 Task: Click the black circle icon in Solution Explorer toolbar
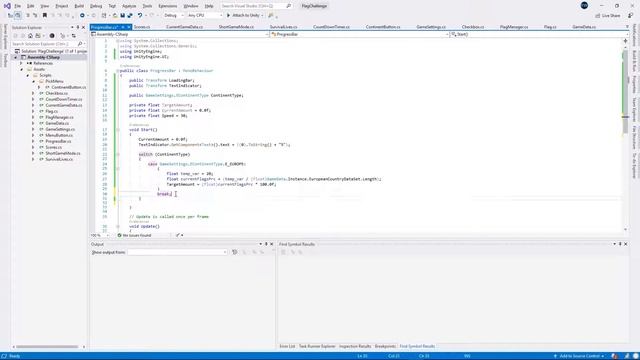(52, 36)
